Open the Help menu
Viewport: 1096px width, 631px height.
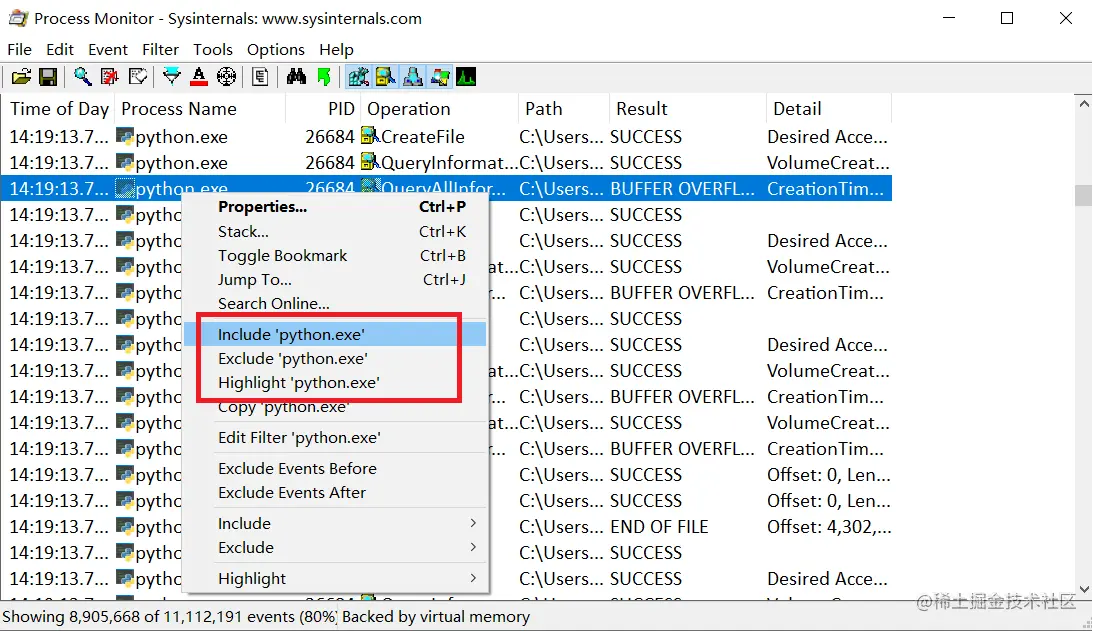pos(336,50)
